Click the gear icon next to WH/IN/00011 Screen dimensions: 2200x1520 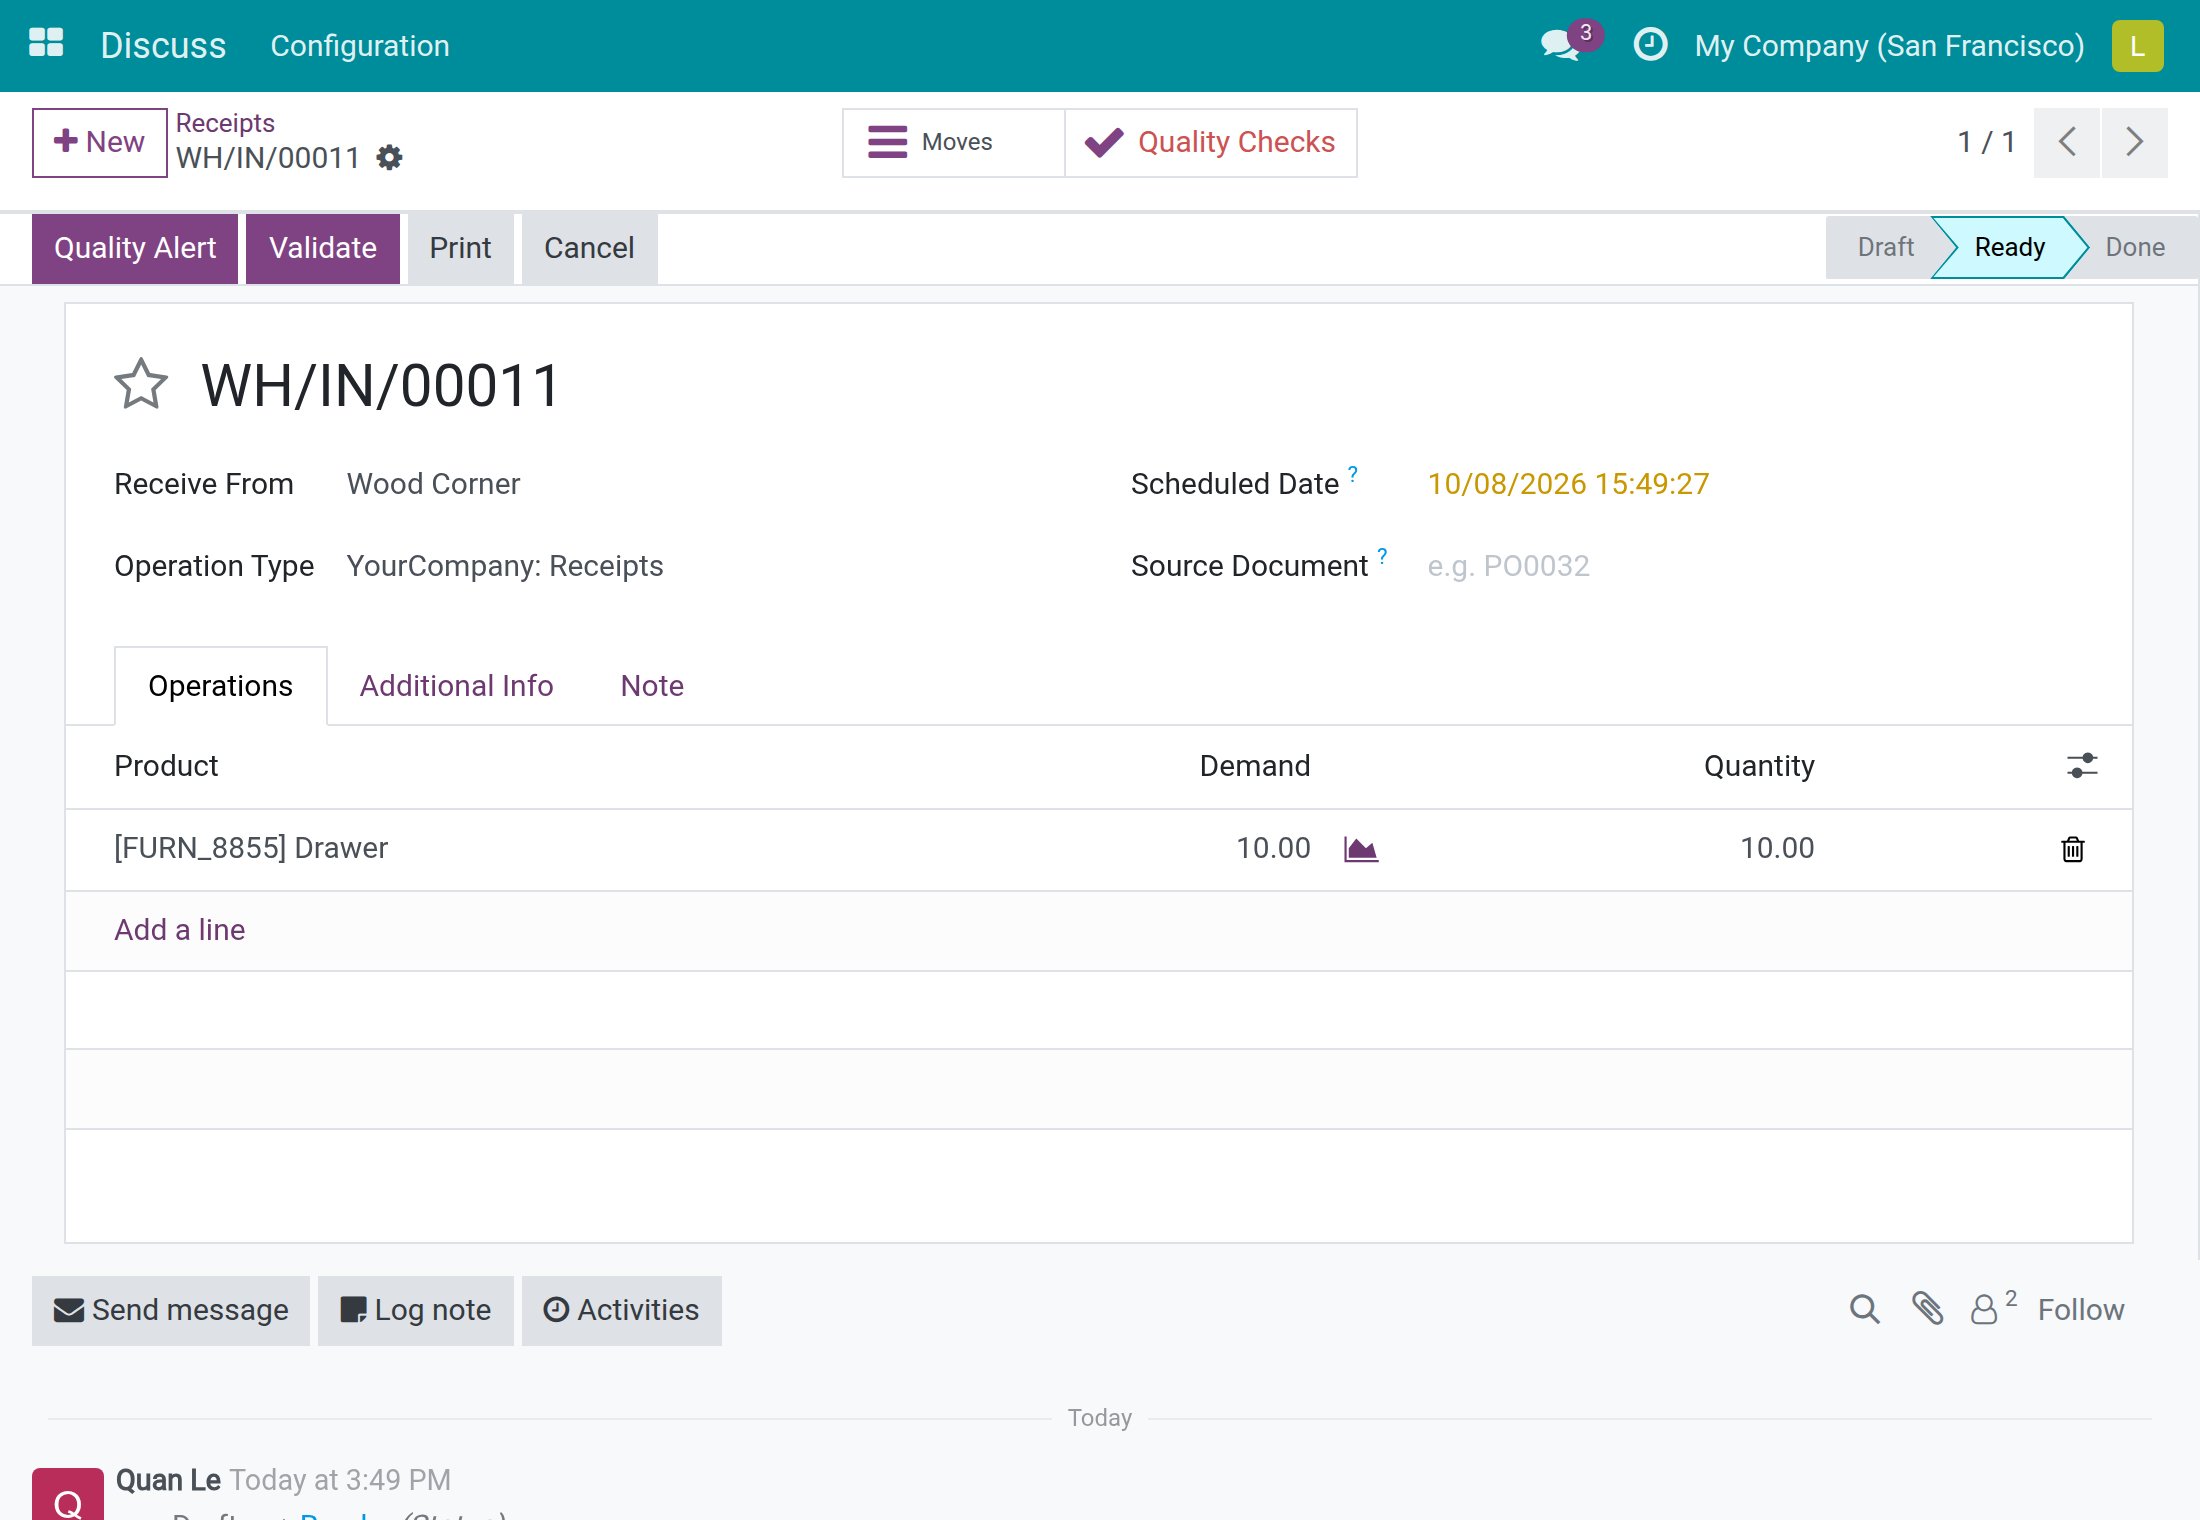(389, 158)
